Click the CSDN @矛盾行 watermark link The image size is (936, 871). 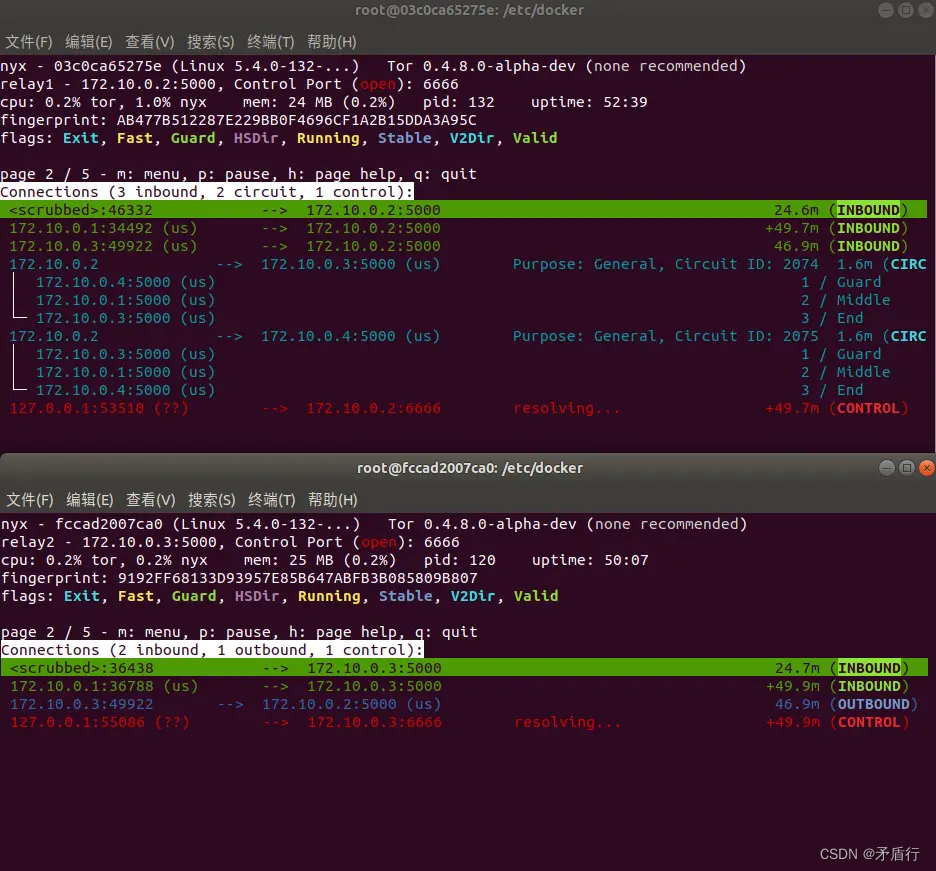pos(869,854)
